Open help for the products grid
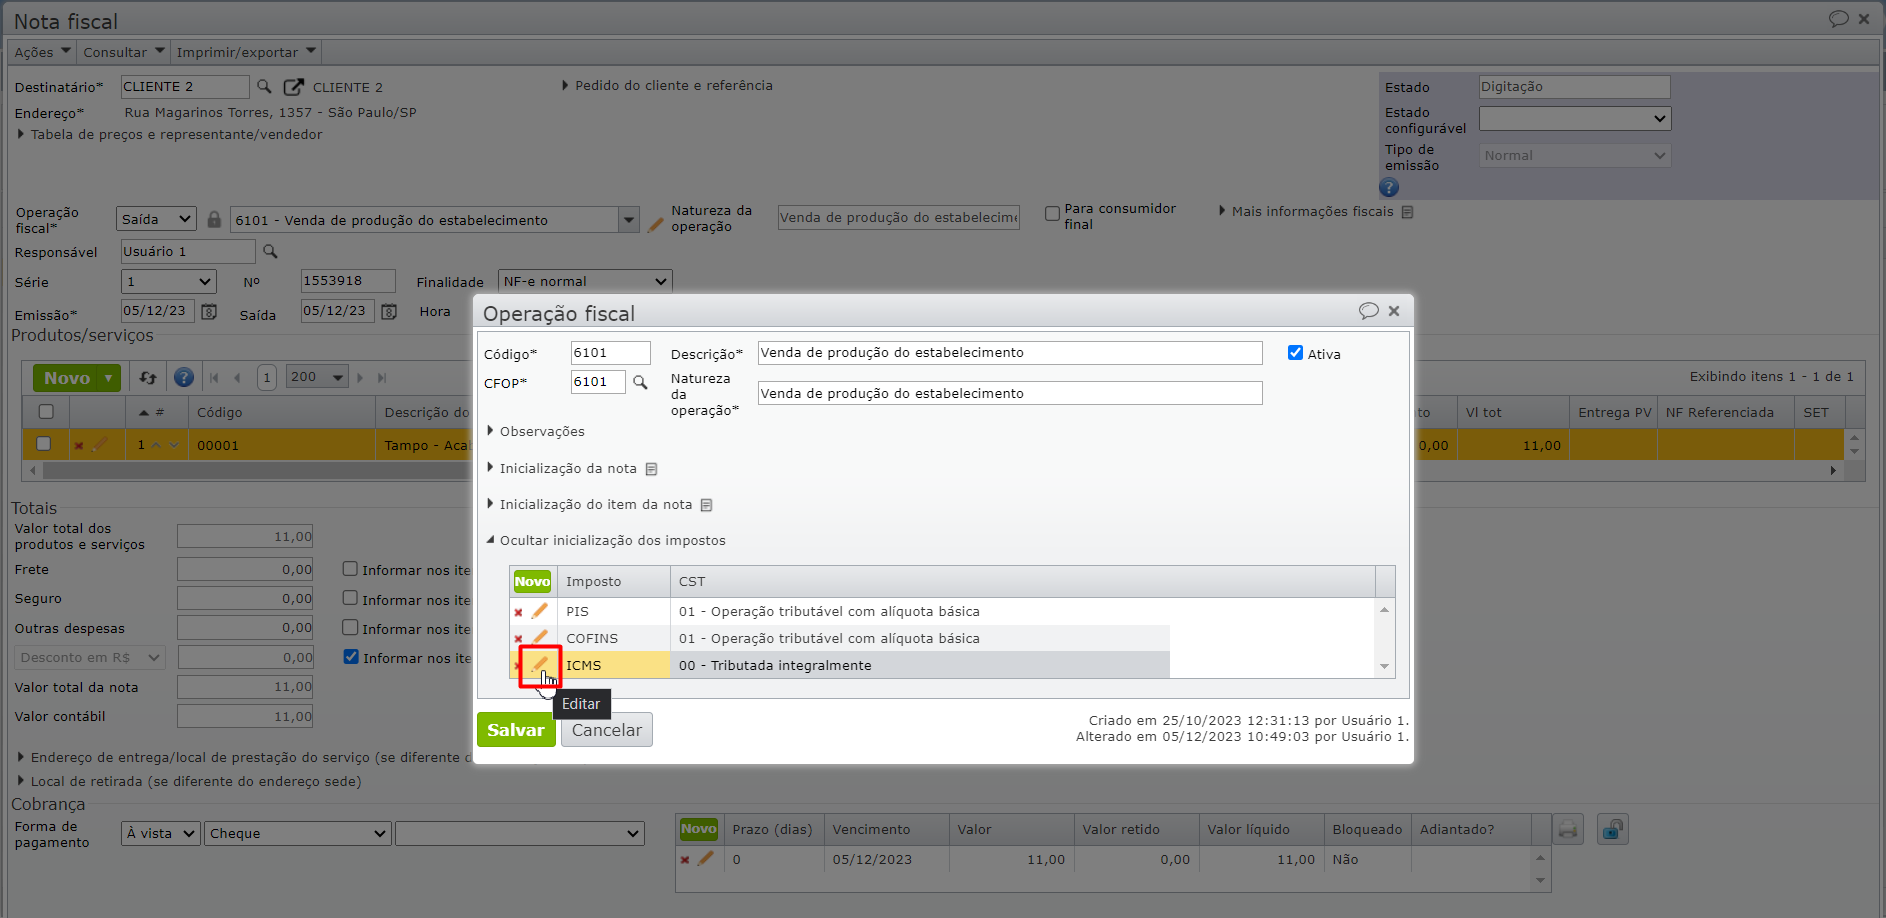Image resolution: width=1886 pixels, height=918 pixels. 184,377
